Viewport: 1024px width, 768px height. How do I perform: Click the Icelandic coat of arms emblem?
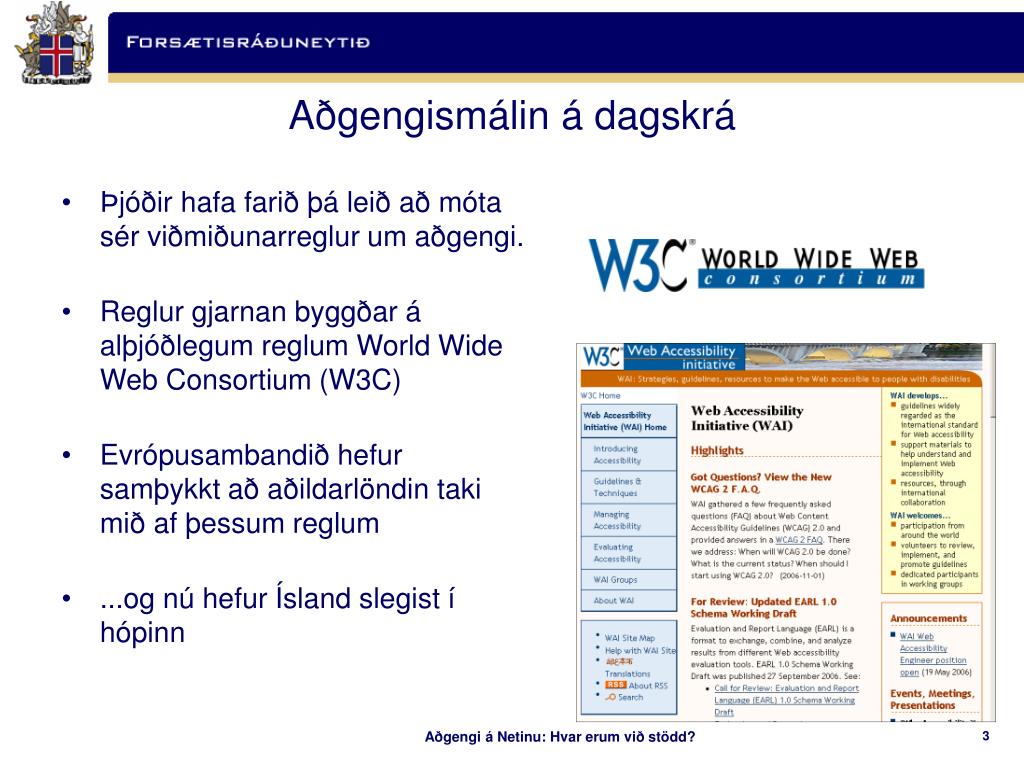click(54, 44)
